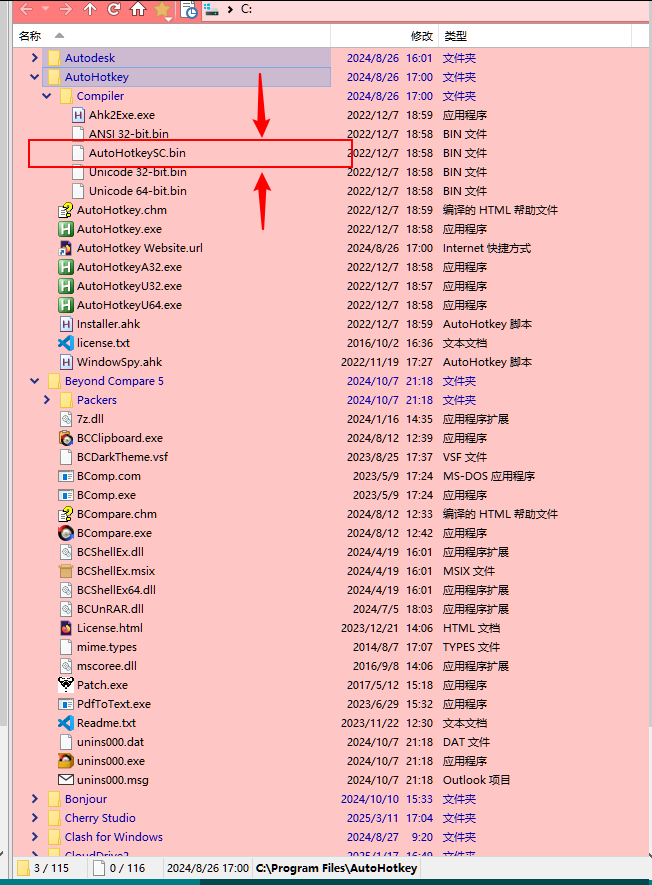The height and width of the screenshot is (885, 652).
Task: Select the AutoHotkey folder name
Action: (x=97, y=77)
